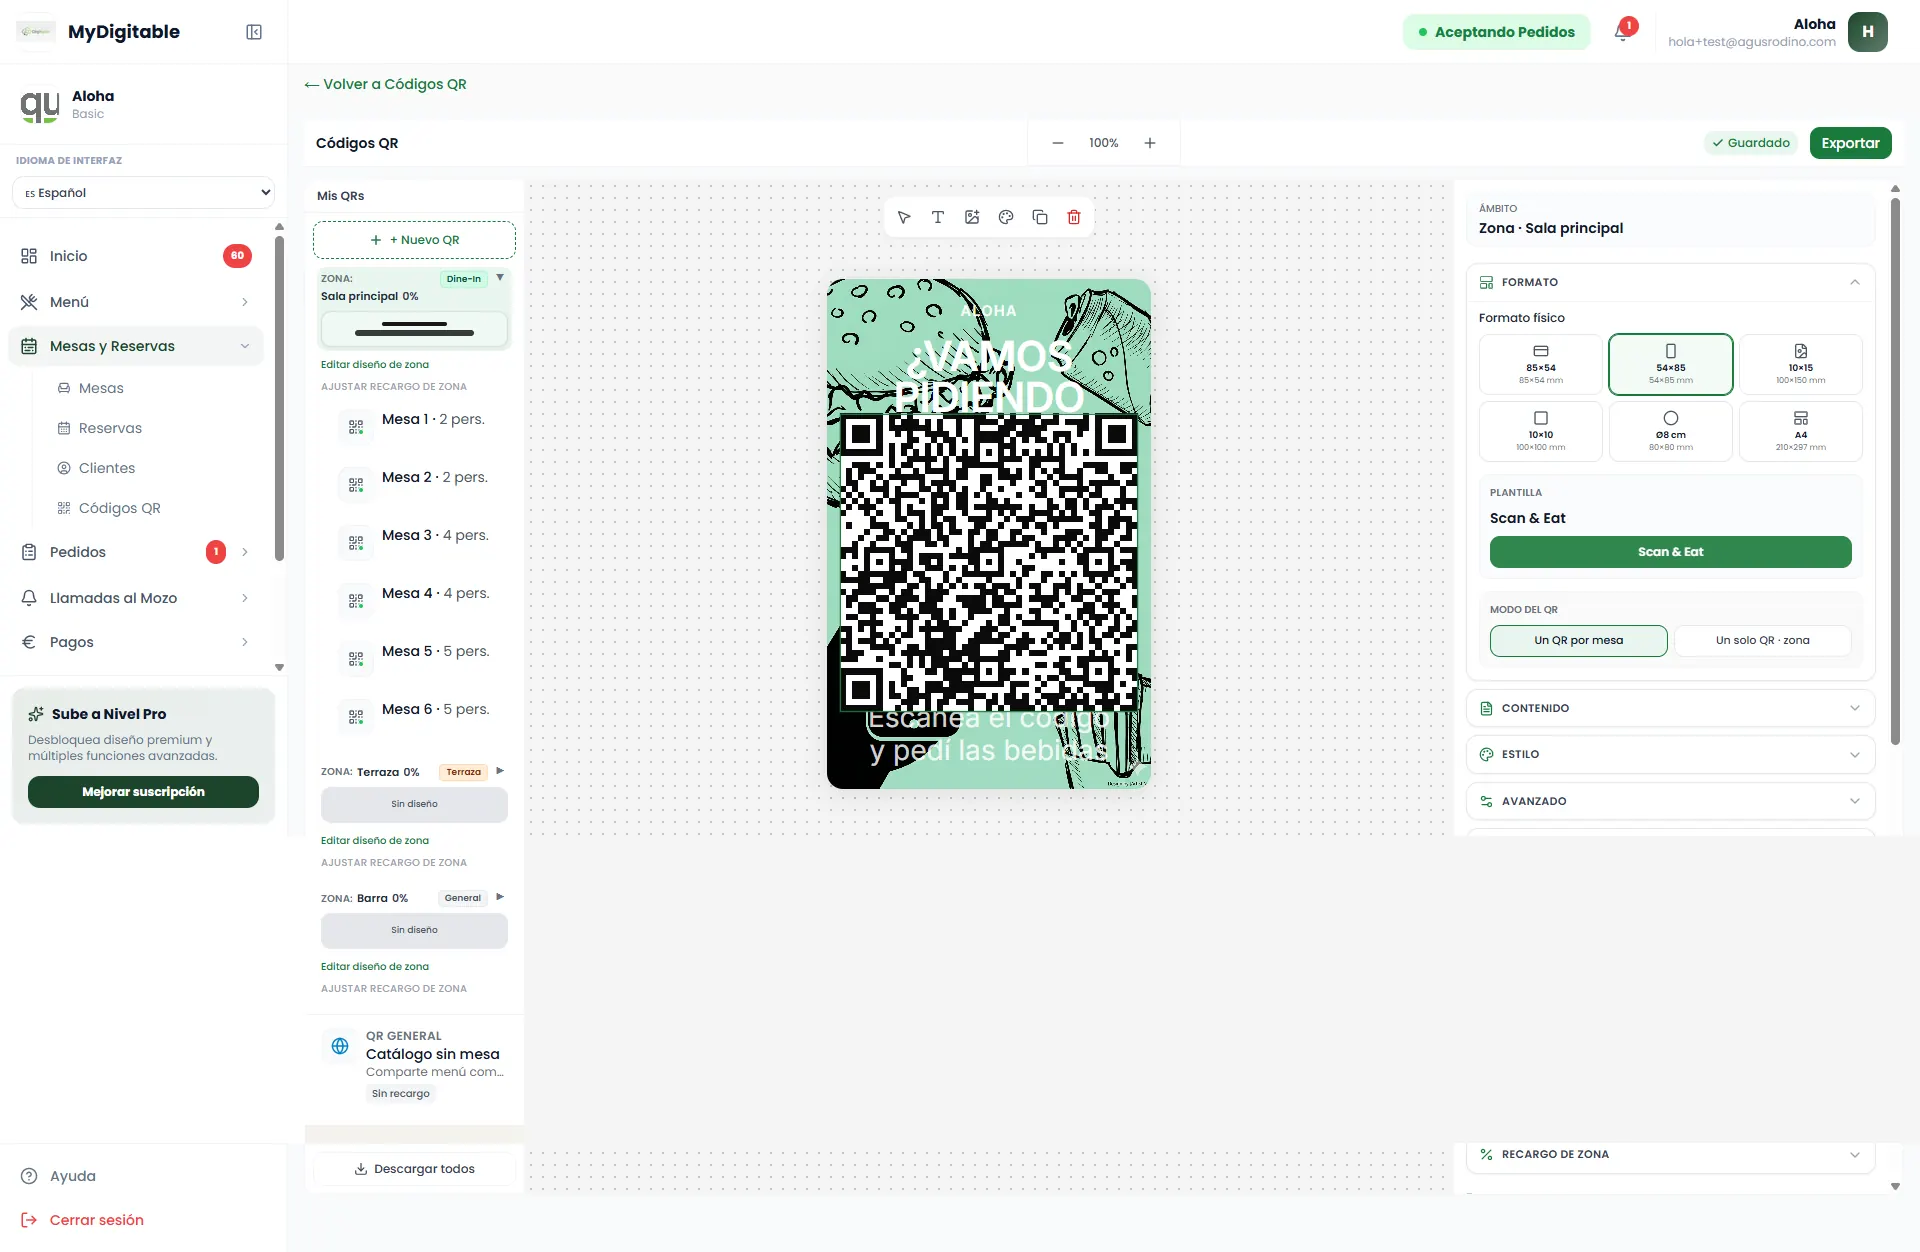The width and height of the screenshot is (1920, 1252).
Task: Select the Ø8 cm round format
Action: pos(1671,431)
